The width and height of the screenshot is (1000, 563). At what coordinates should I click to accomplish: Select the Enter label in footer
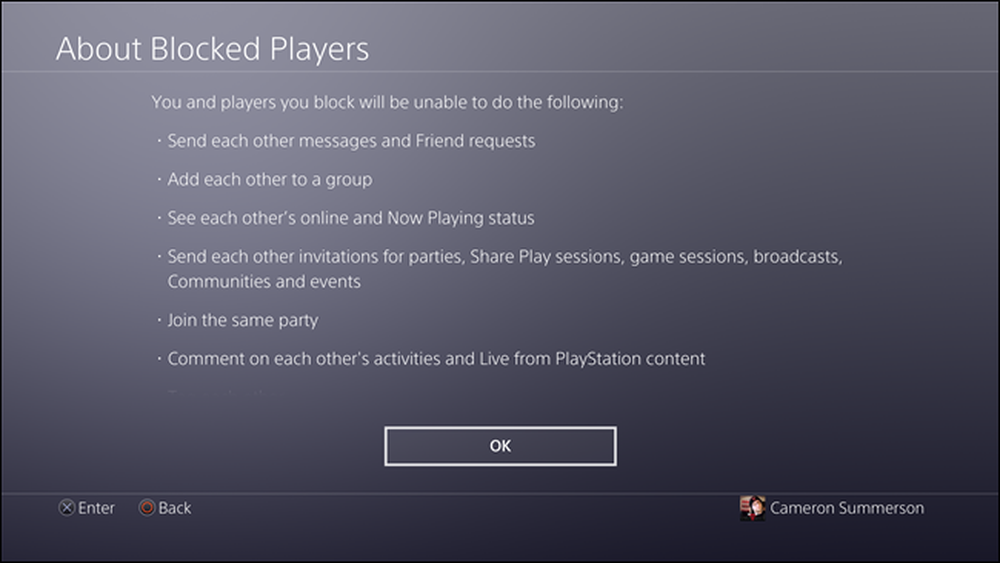coord(96,508)
